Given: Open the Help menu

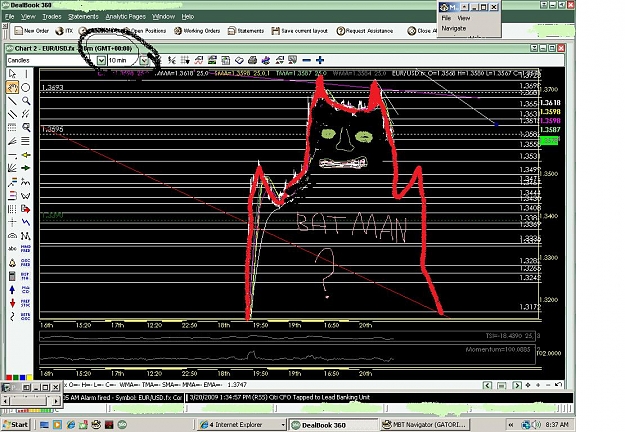Looking at the screenshot, I should tap(188, 17).
